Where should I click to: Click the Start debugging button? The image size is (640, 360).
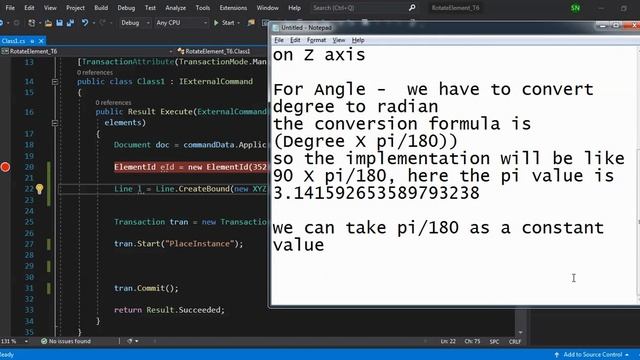(x=224, y=23)
